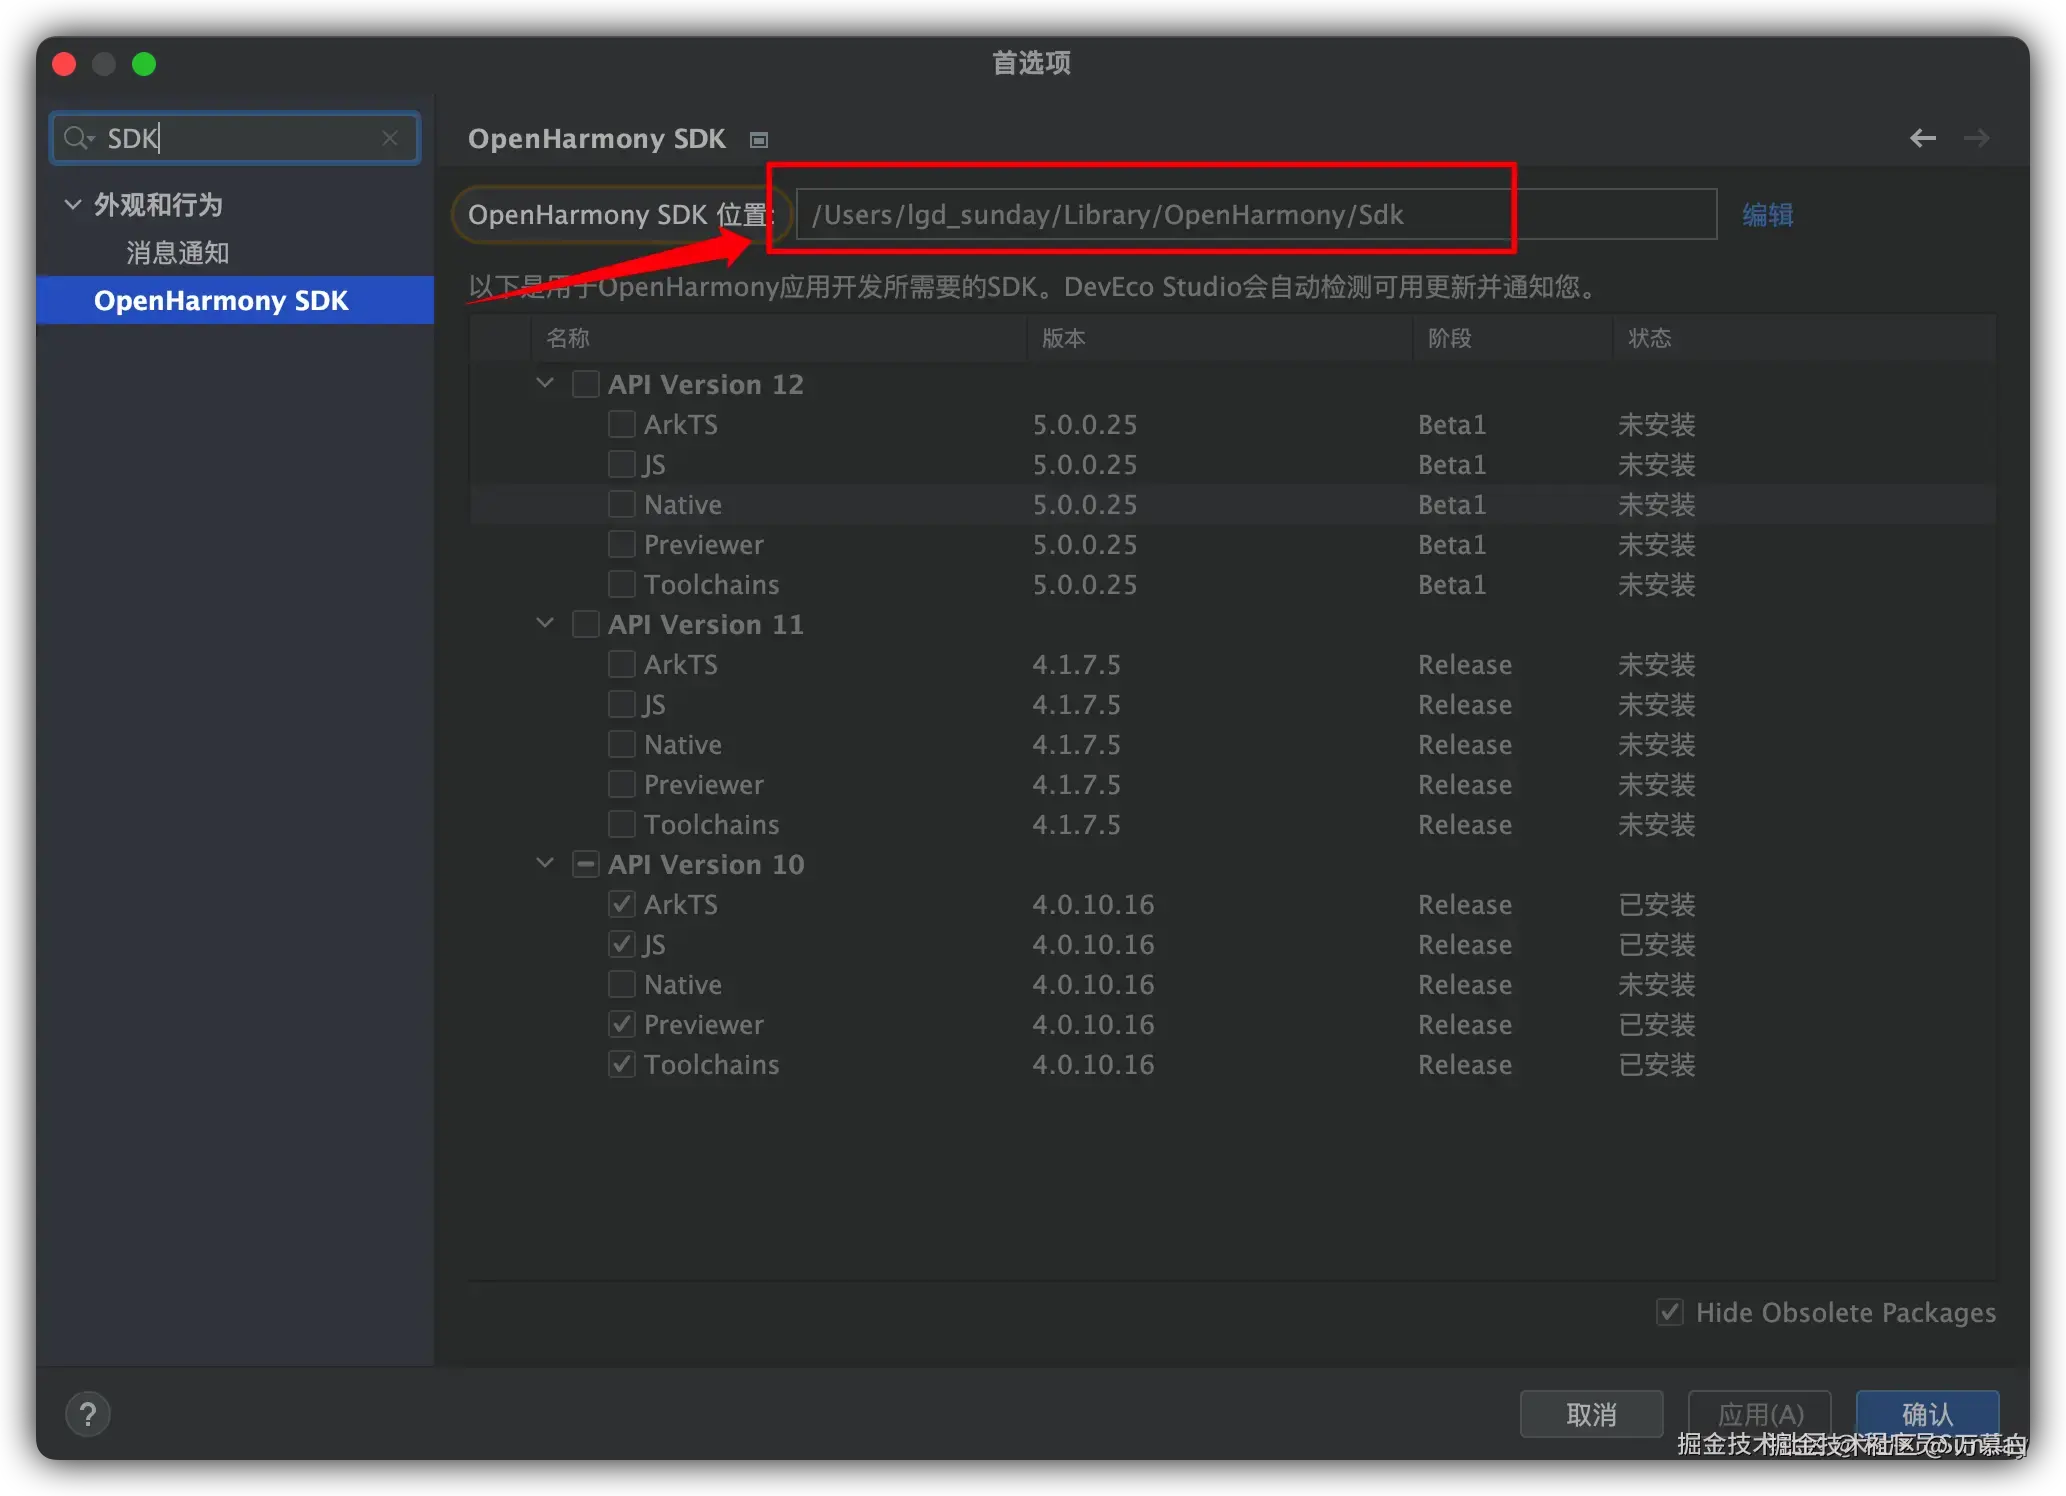Click the green zoom window button
This screenshot has width=2066, height=1496.
coord(144,64)
